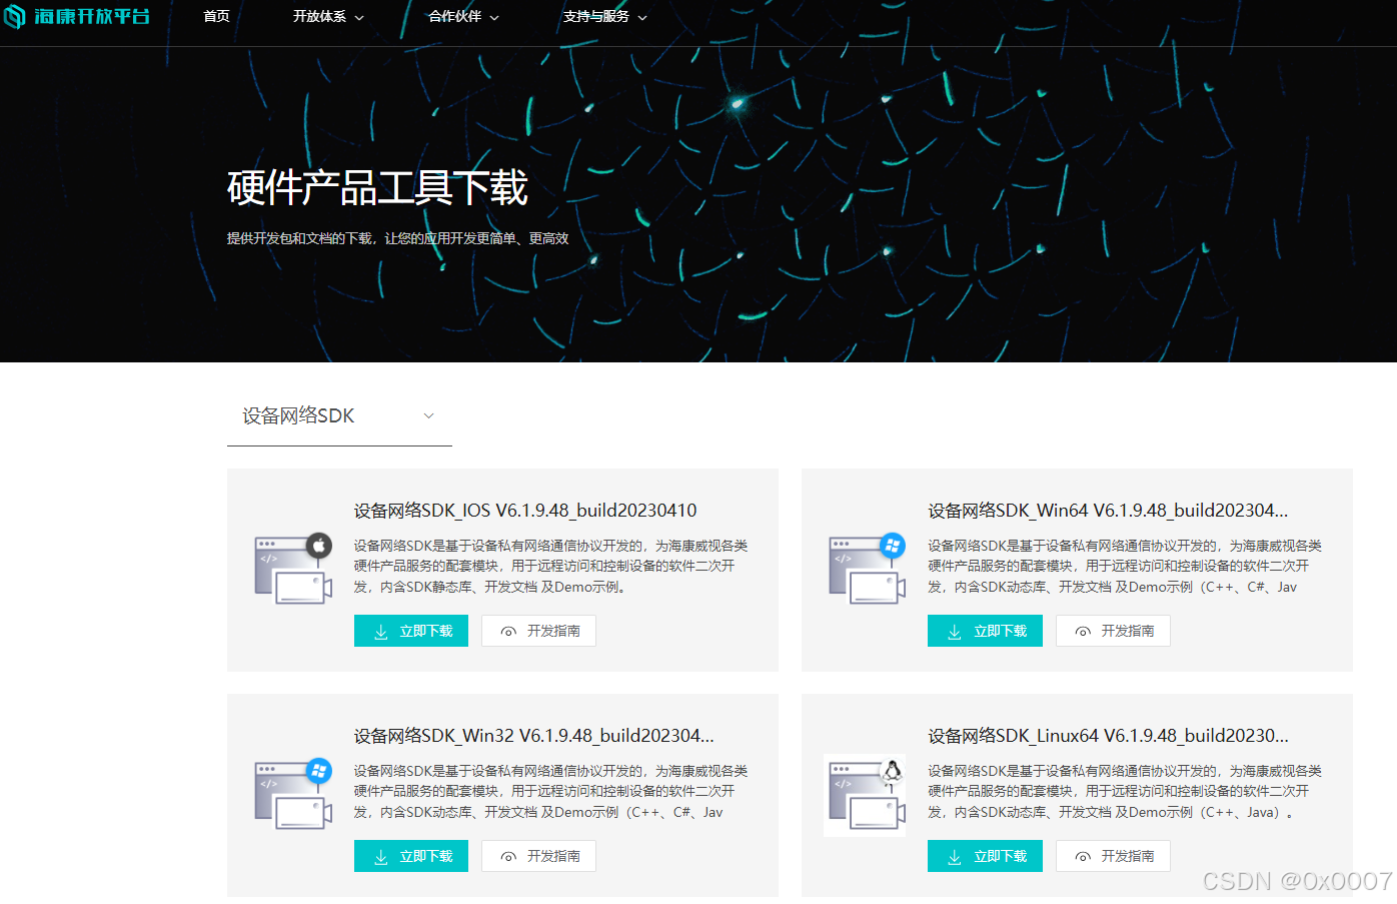Click the Linux64 SDK product thumbnail
1397x904 pixels.
pyautogui.click(x=865, y=795)
